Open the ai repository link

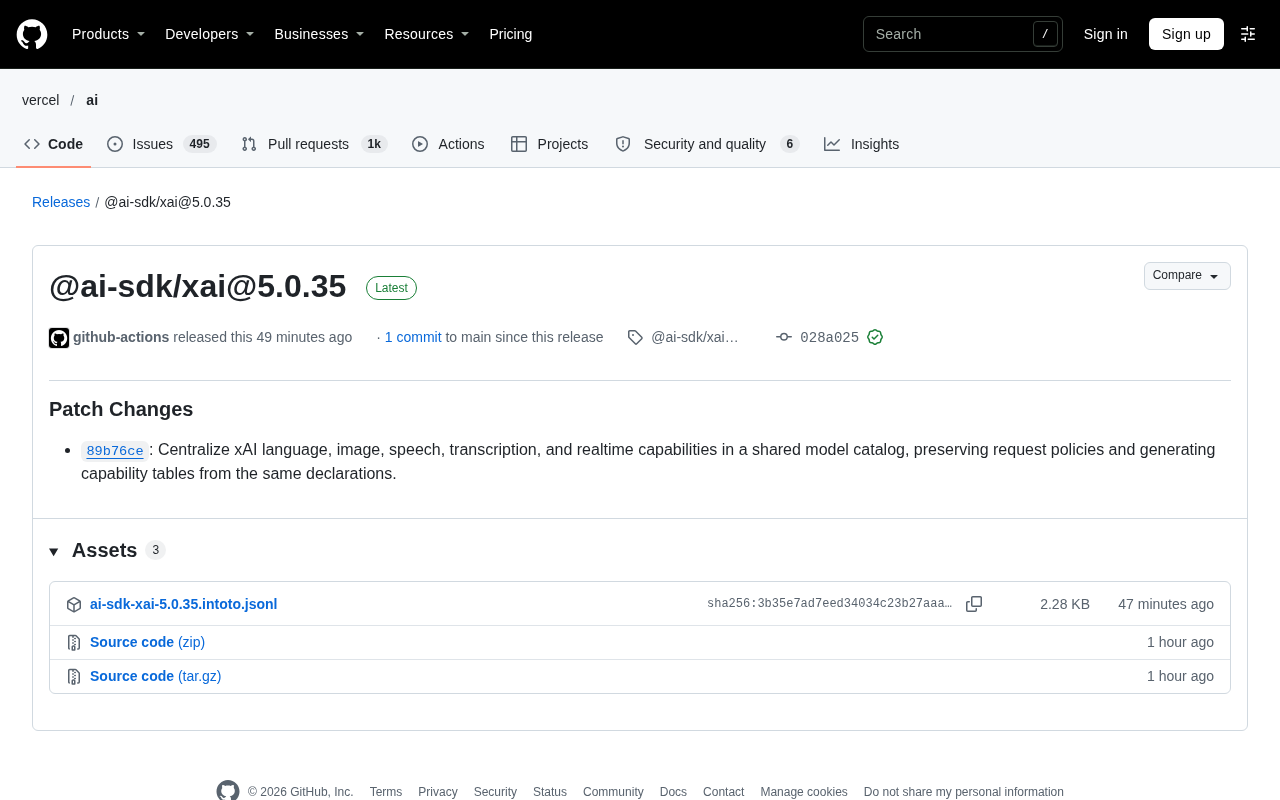click(92, 100)
